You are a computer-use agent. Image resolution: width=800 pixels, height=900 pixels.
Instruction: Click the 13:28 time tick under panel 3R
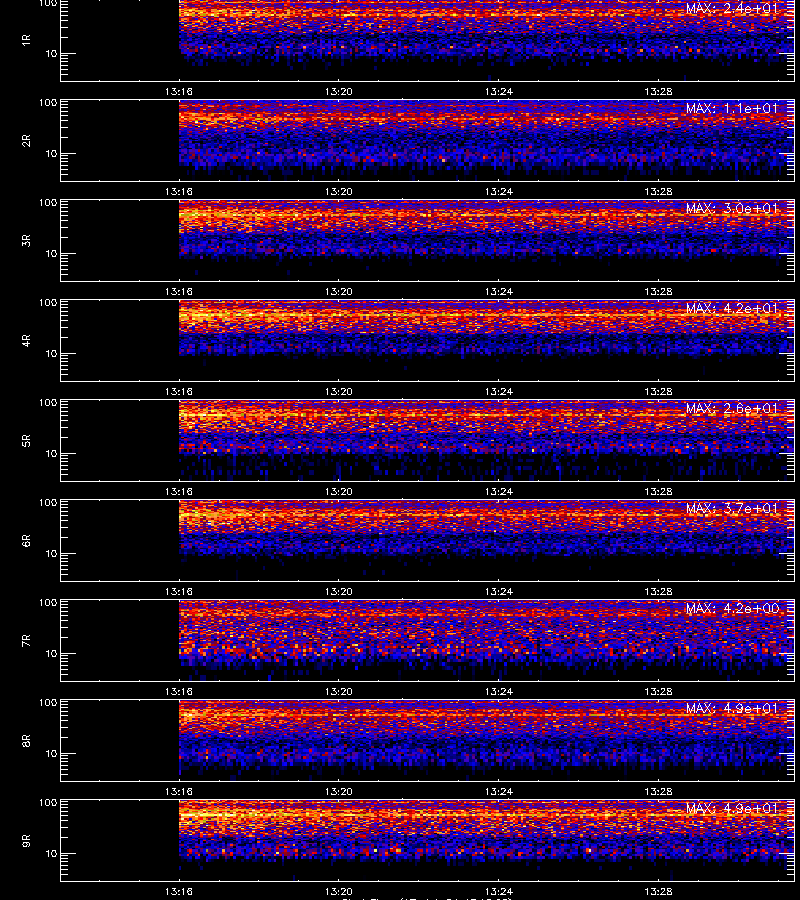(658, 292)
